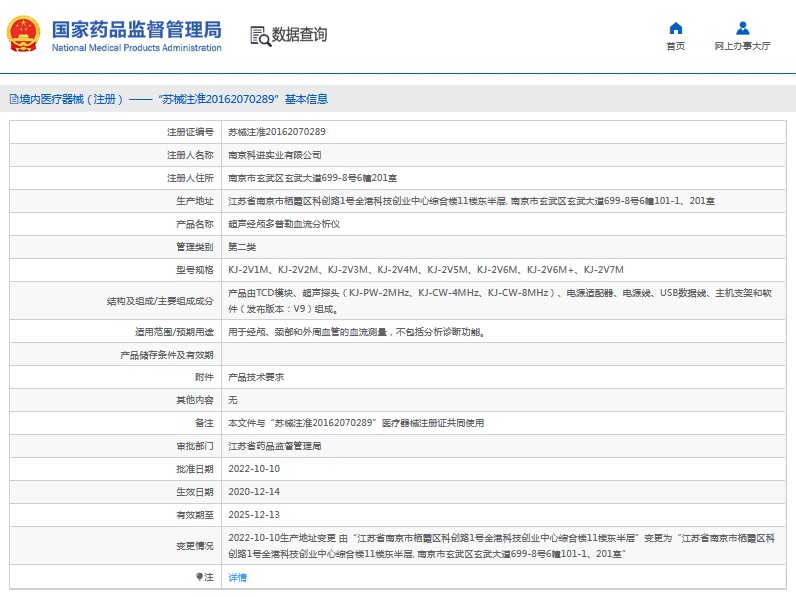Click change record text 2022-10-10生产地址变更
The height and width of the screenshot is (597, 796).
[x=502, y=546]
